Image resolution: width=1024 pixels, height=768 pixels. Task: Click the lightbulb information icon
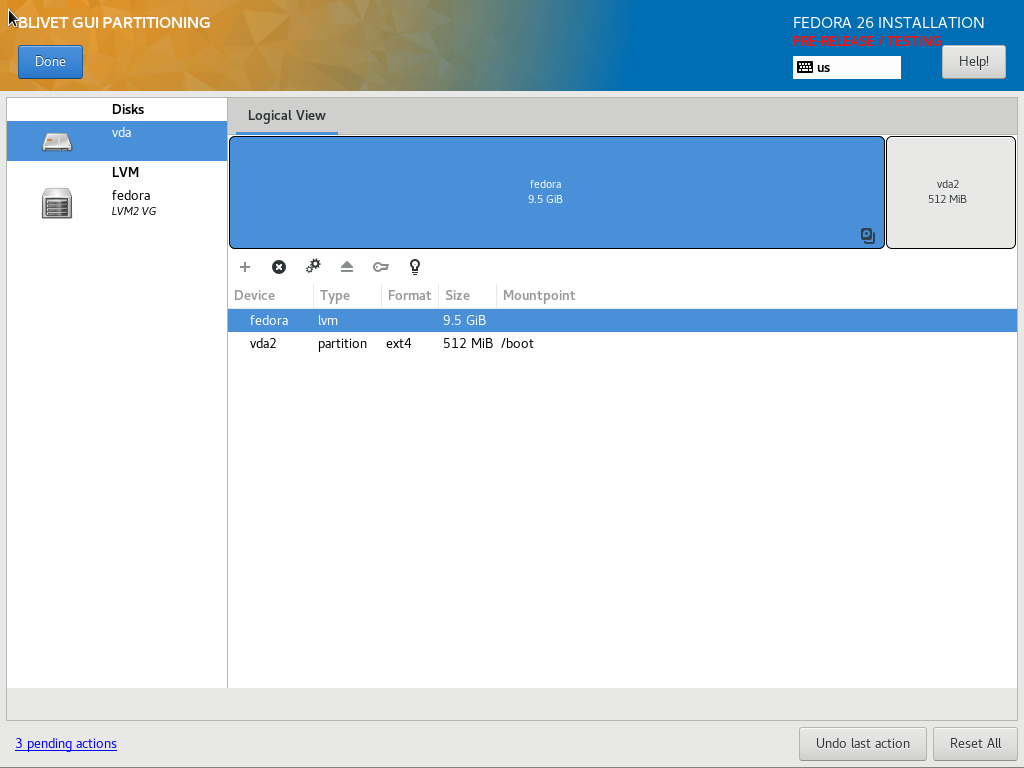click(415, 266)
